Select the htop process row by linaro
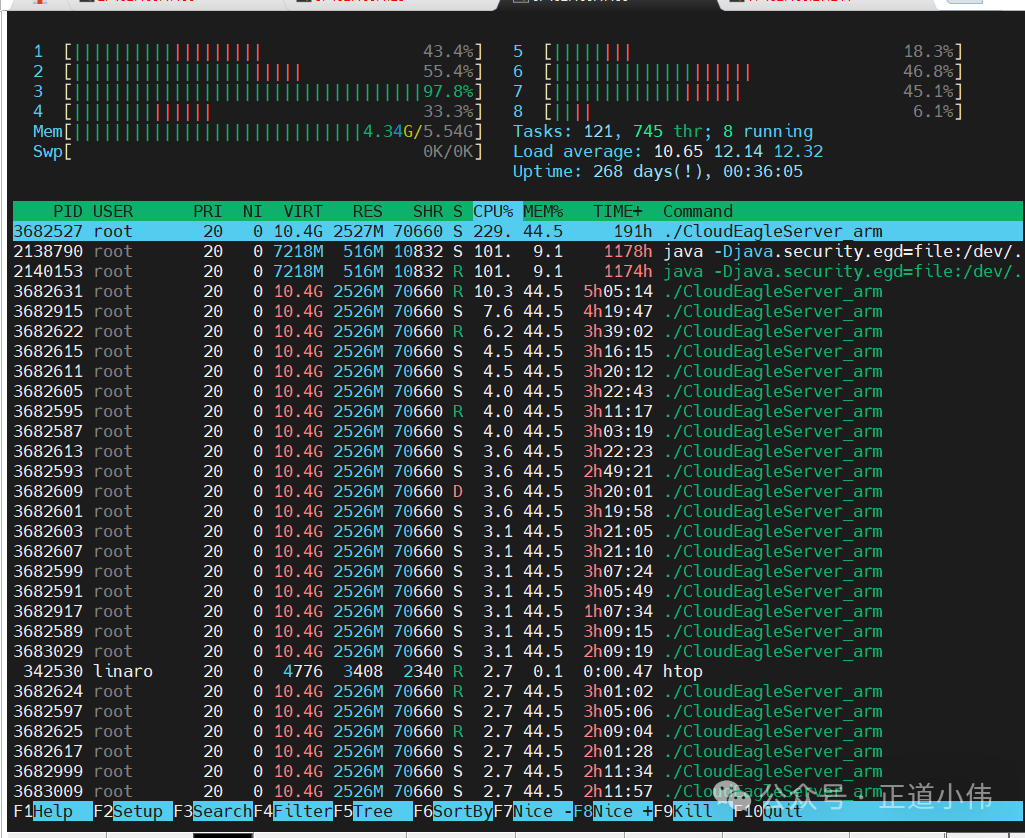This screenshot has width=1025, height=838. click(x=518, y=671)
